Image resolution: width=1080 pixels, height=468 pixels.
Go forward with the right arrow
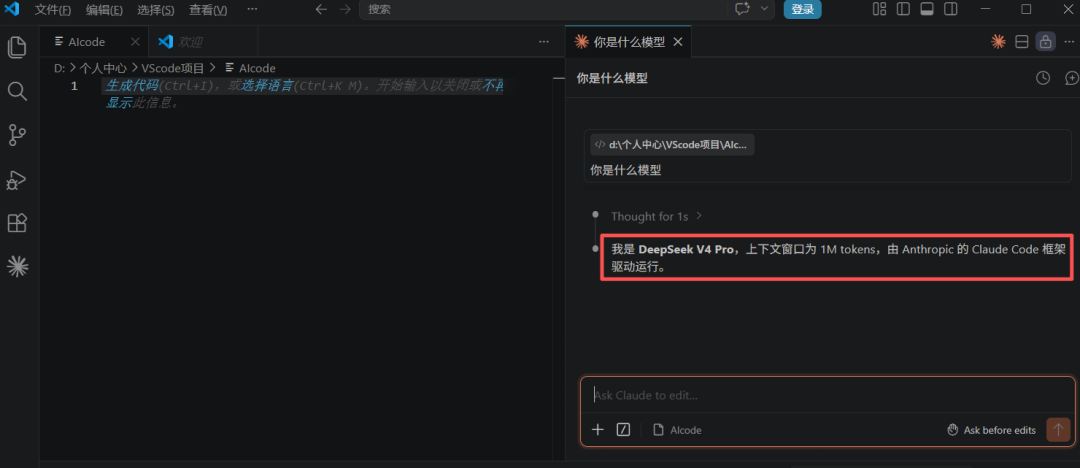pyautogui.click(x=345, y=9)
